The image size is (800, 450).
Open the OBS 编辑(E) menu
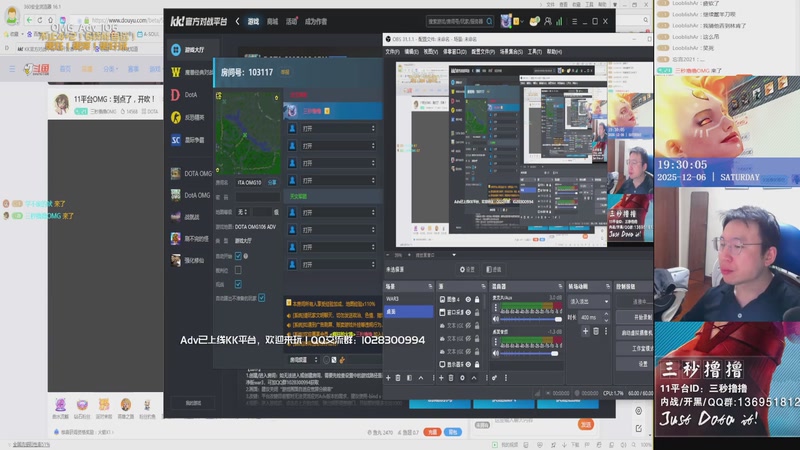pos(411,52)
